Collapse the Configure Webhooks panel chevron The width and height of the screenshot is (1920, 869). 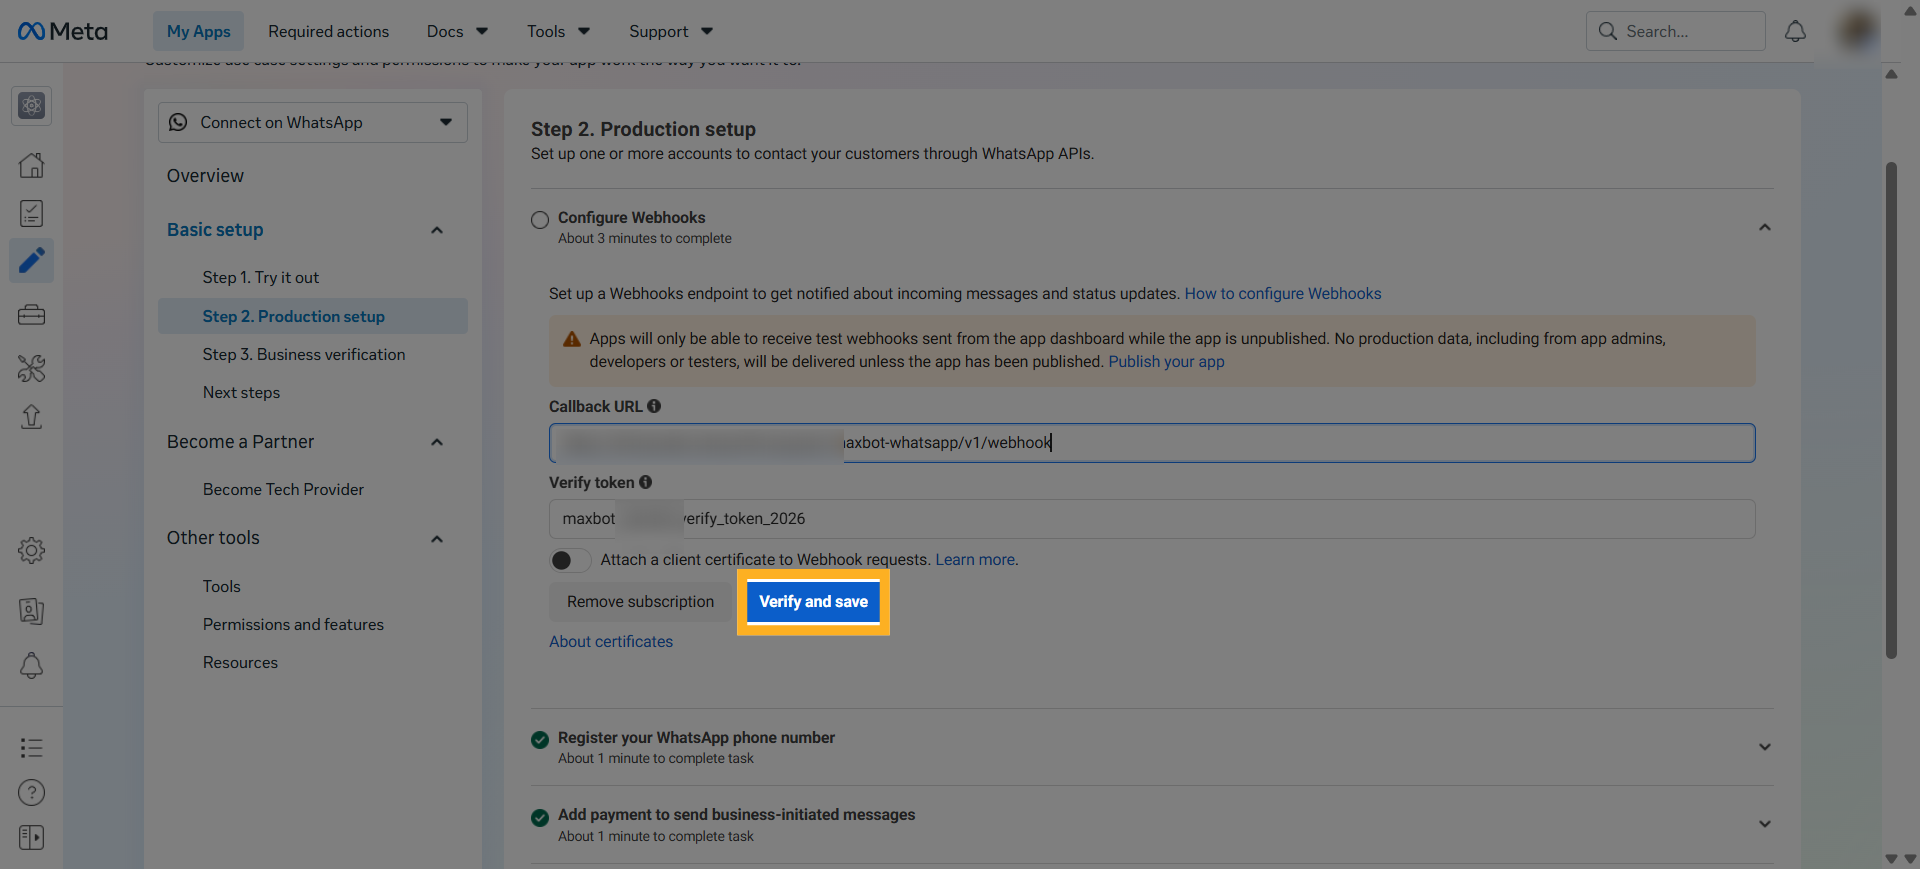pos(1765,228)
